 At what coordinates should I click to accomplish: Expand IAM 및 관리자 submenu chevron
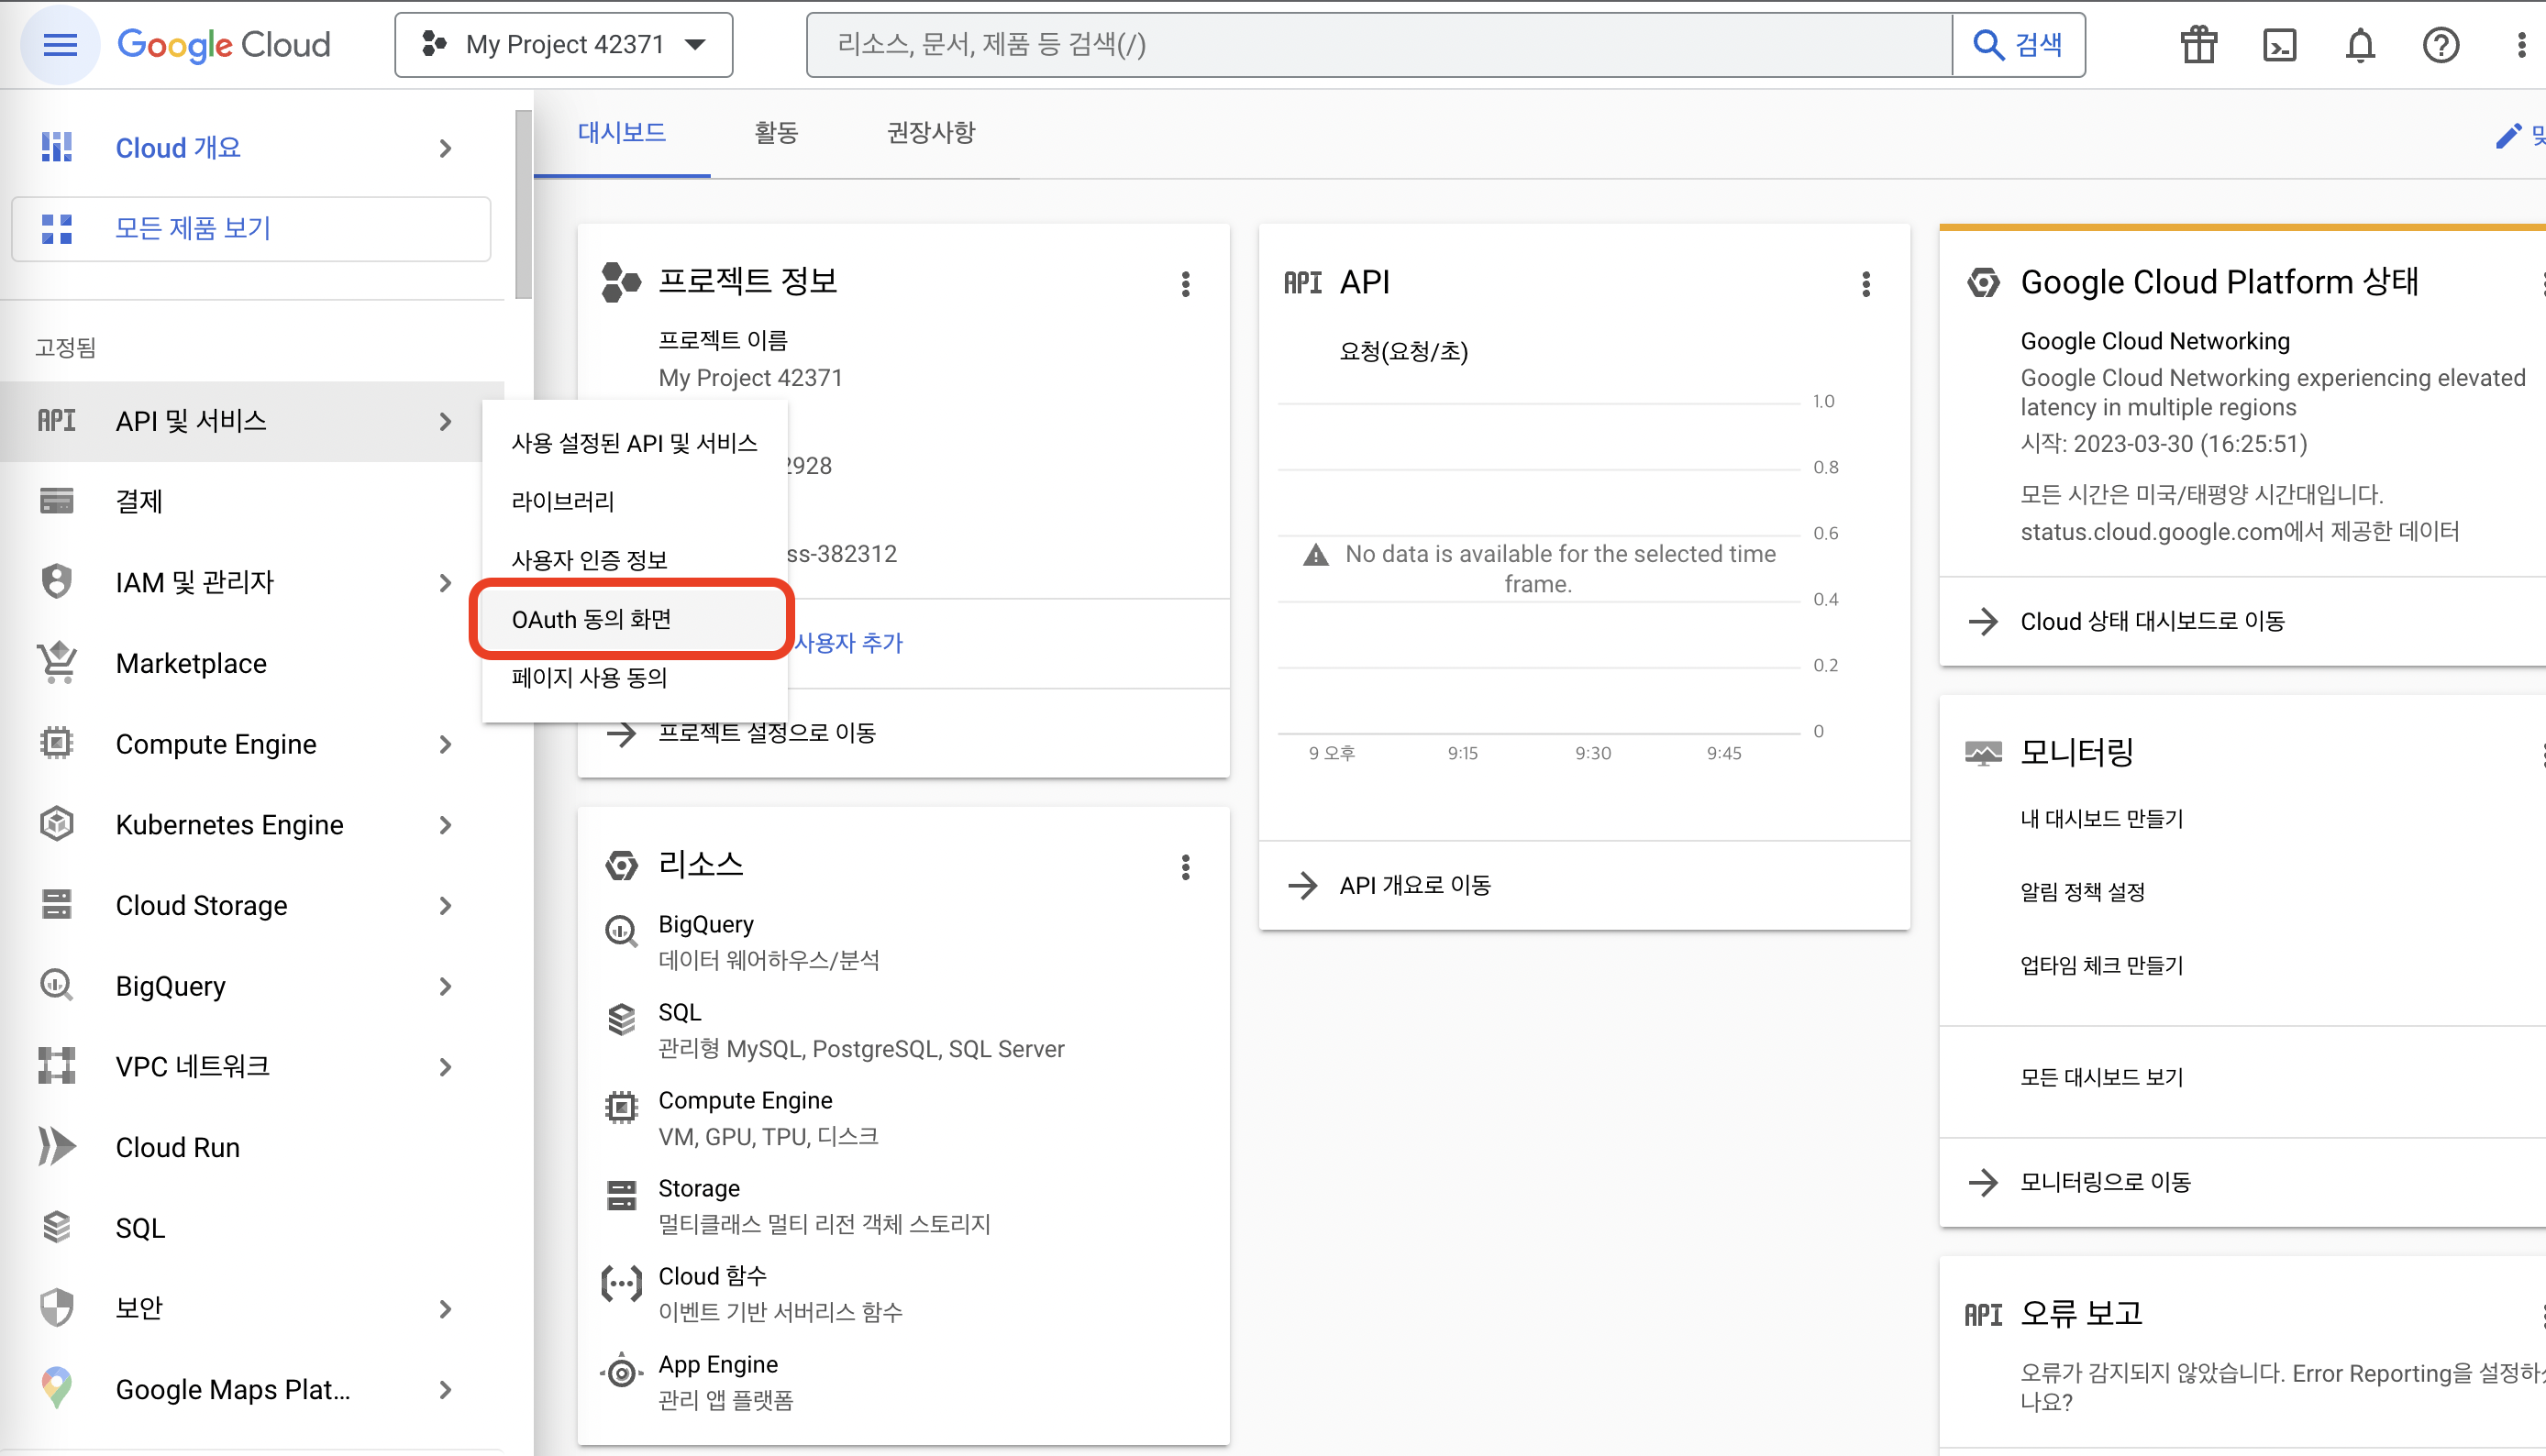tap(446, 582)
